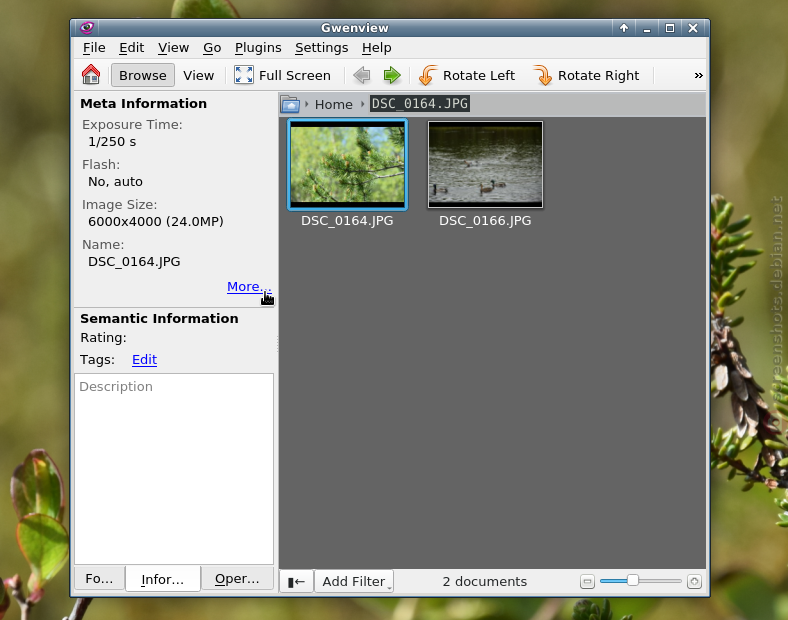Go to previous image arrow
This screenshot has width=788, height=620.
click(x=362, y=75)
